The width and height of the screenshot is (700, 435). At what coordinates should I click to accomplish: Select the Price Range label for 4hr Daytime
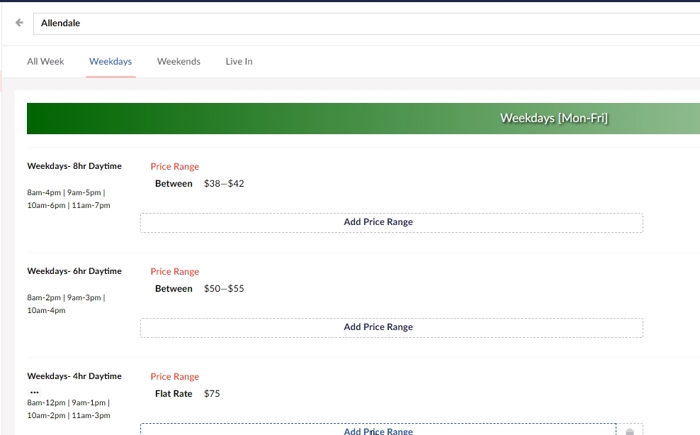[175, 376]
